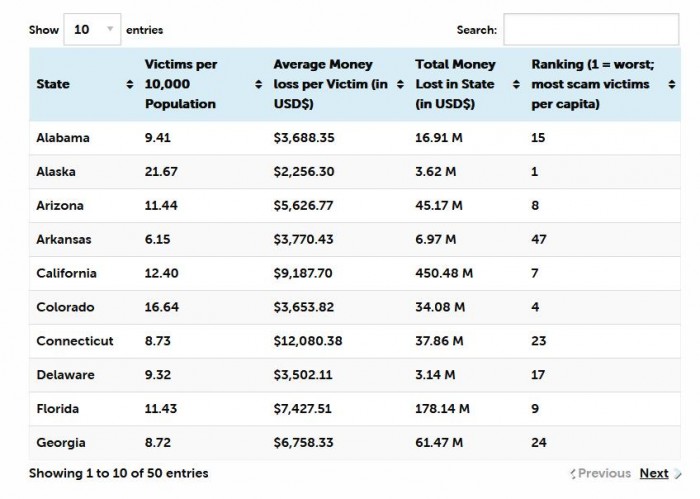The height and width of the screenshot is (499, 700).
Task: Click Arkansas ranking value 47
Action: pyautogui.click(x=539, y=239)
